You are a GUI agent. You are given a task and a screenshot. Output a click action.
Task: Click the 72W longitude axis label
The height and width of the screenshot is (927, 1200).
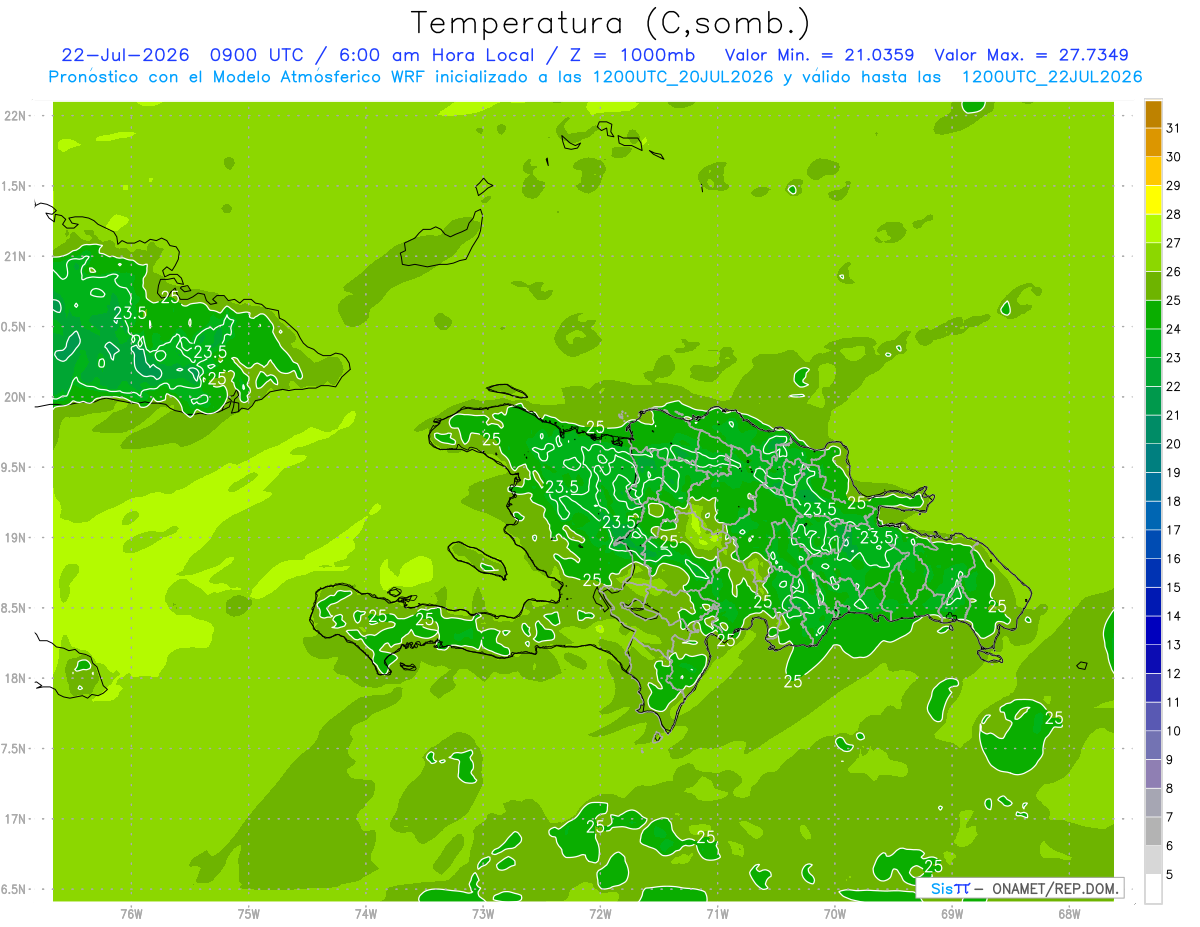tap(600, 913)
